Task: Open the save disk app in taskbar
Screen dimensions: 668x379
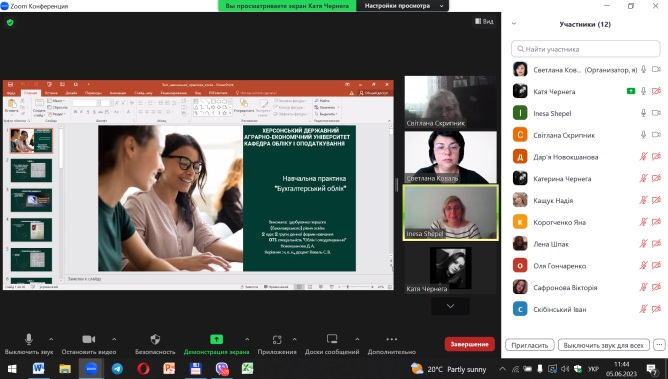Action: click(x=195, y=368)
